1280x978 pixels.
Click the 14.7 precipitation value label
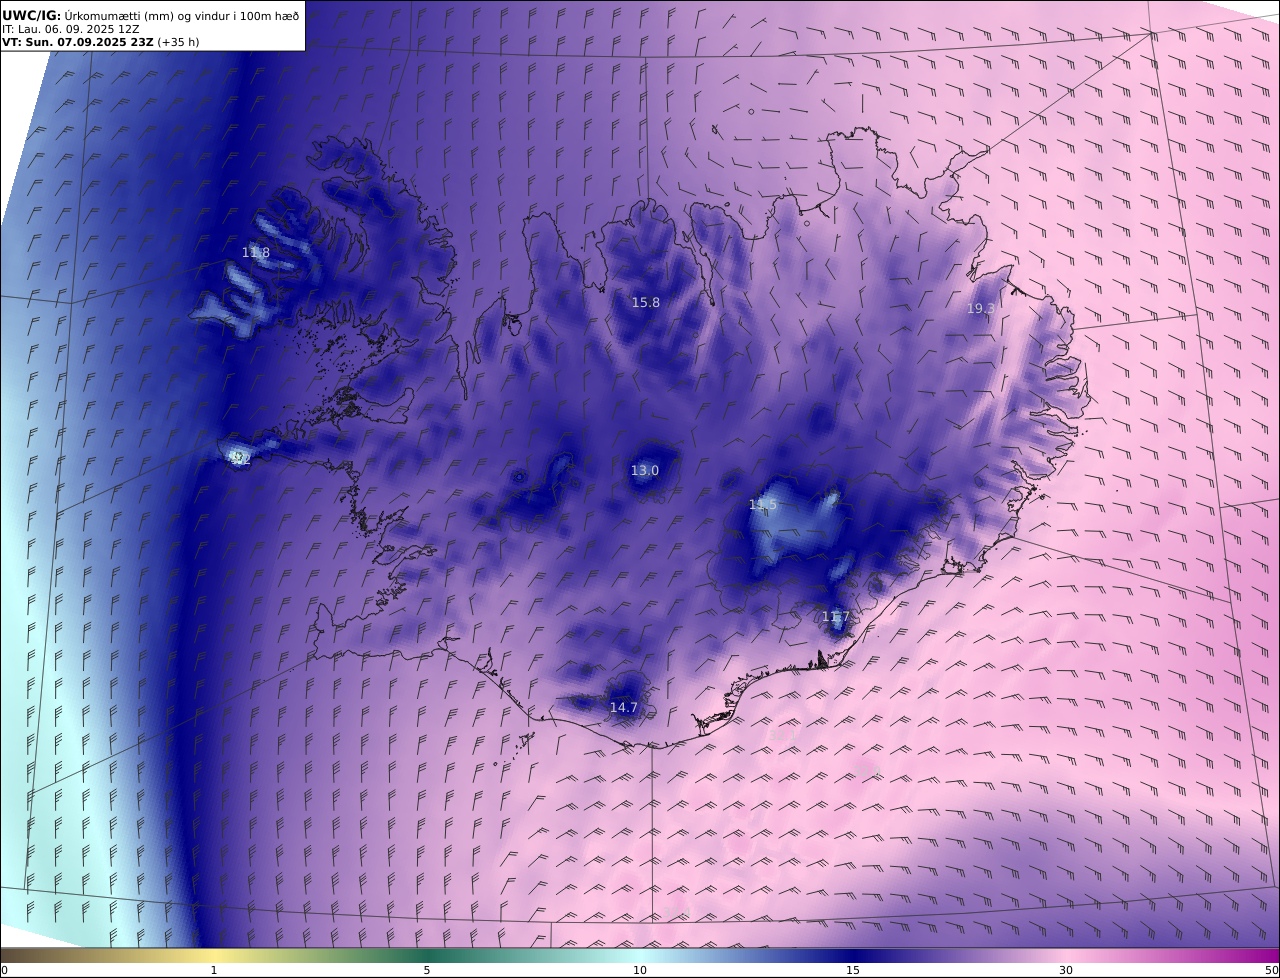(x=623, y=707)
